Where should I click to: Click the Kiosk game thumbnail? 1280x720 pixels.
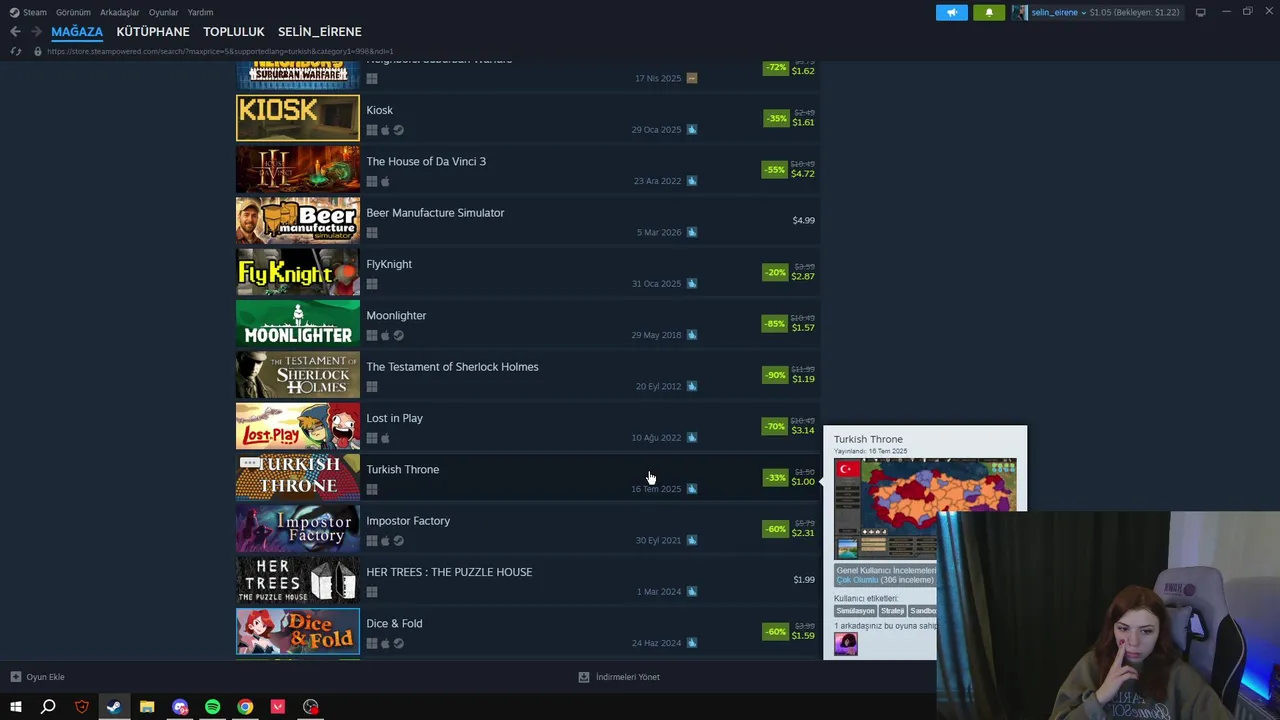click(x=298, y=118)
